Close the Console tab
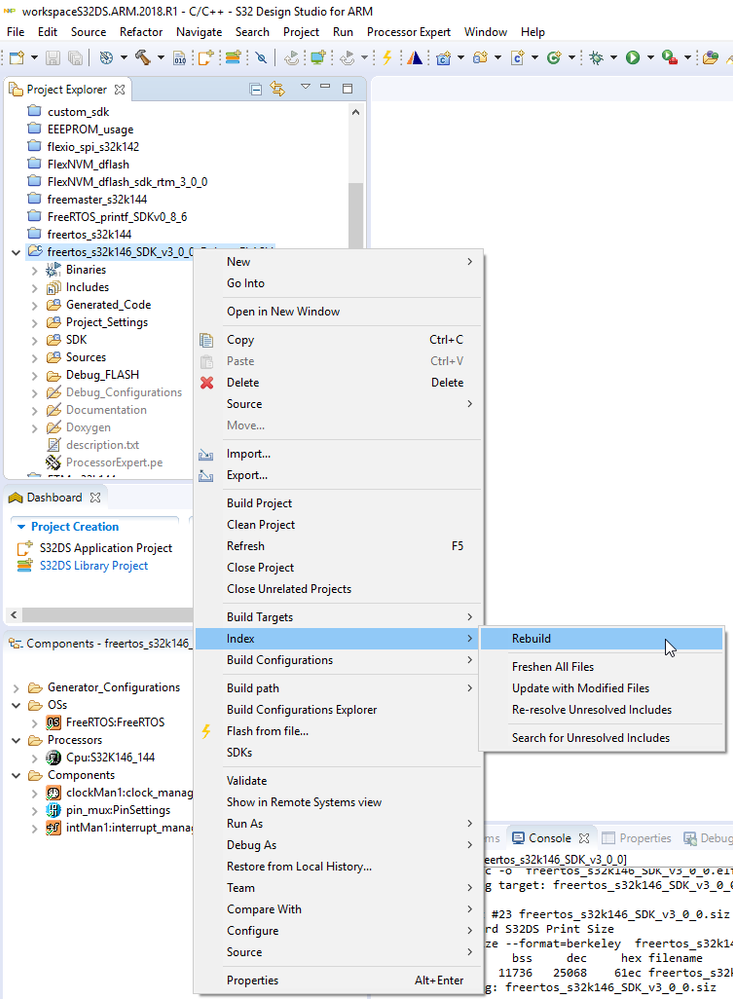This screenshot has height=999, width=733. click(x=584, y=838)
